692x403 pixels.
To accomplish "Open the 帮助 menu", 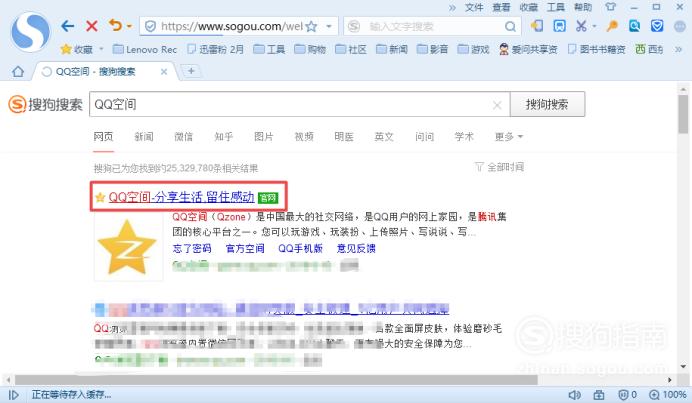I will (x=583, y=7).
